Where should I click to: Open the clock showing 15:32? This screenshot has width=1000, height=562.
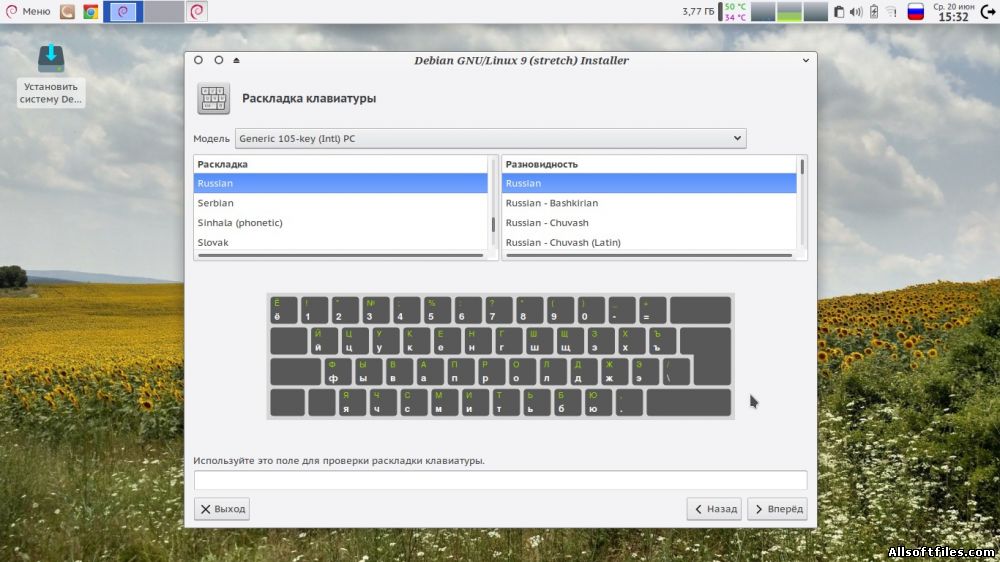953,11
